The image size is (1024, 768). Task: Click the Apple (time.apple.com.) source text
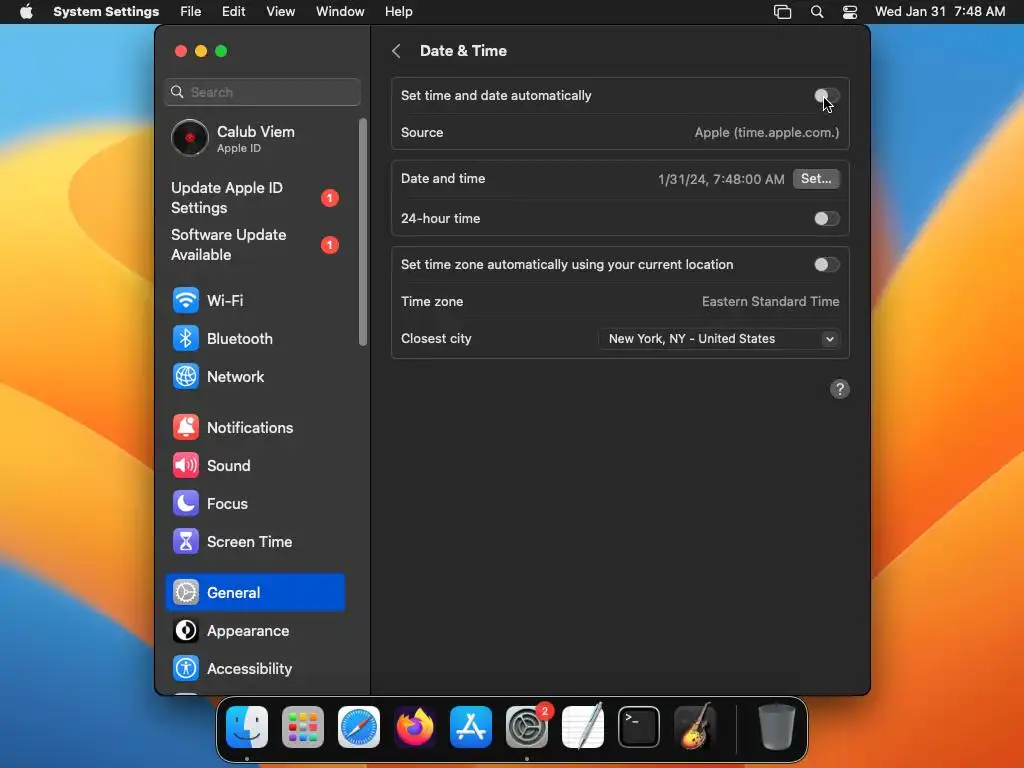767,133
